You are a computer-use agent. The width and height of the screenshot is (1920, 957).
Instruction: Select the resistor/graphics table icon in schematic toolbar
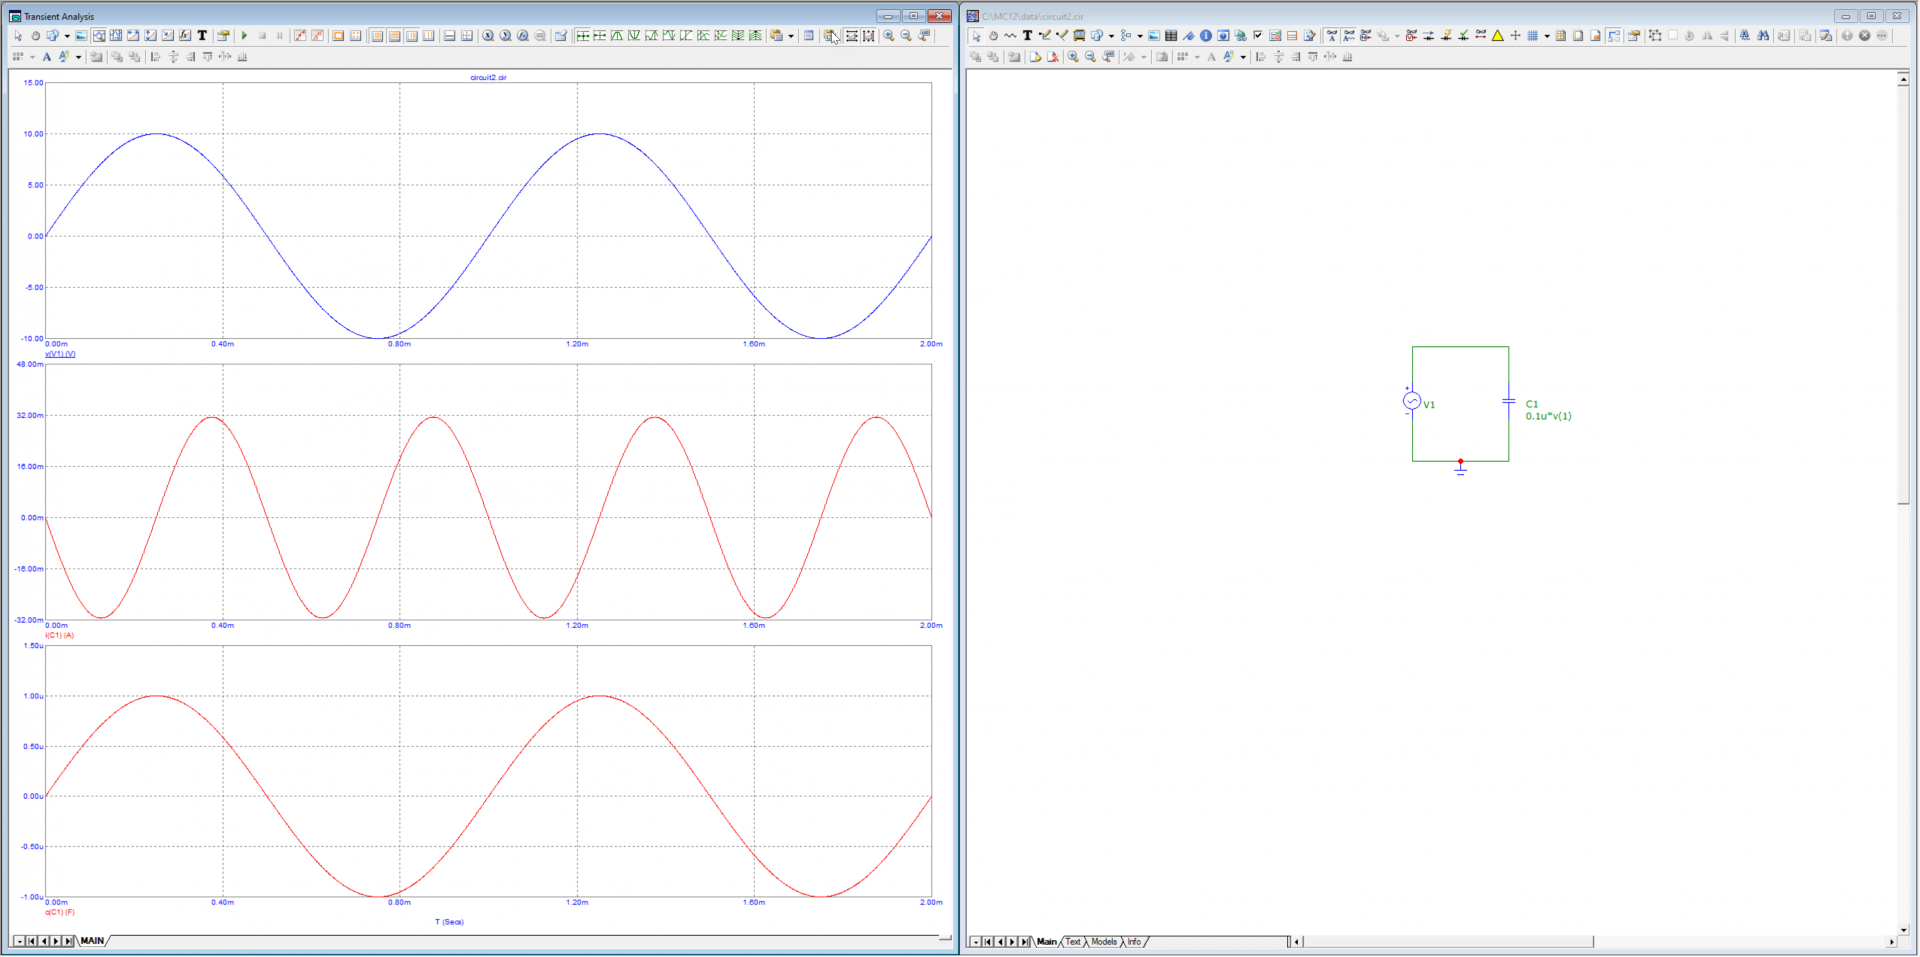[1171, 36]
